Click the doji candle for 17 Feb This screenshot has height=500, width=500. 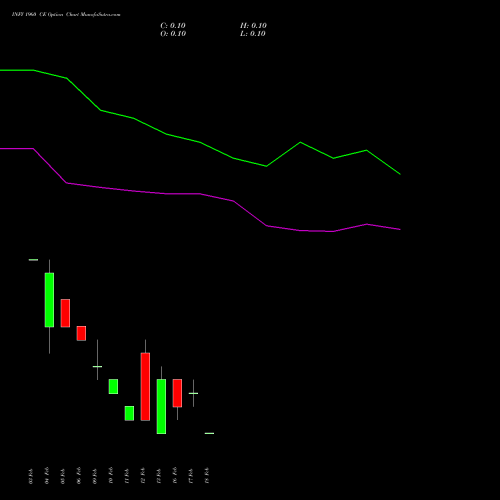click(x=193, y=393)
